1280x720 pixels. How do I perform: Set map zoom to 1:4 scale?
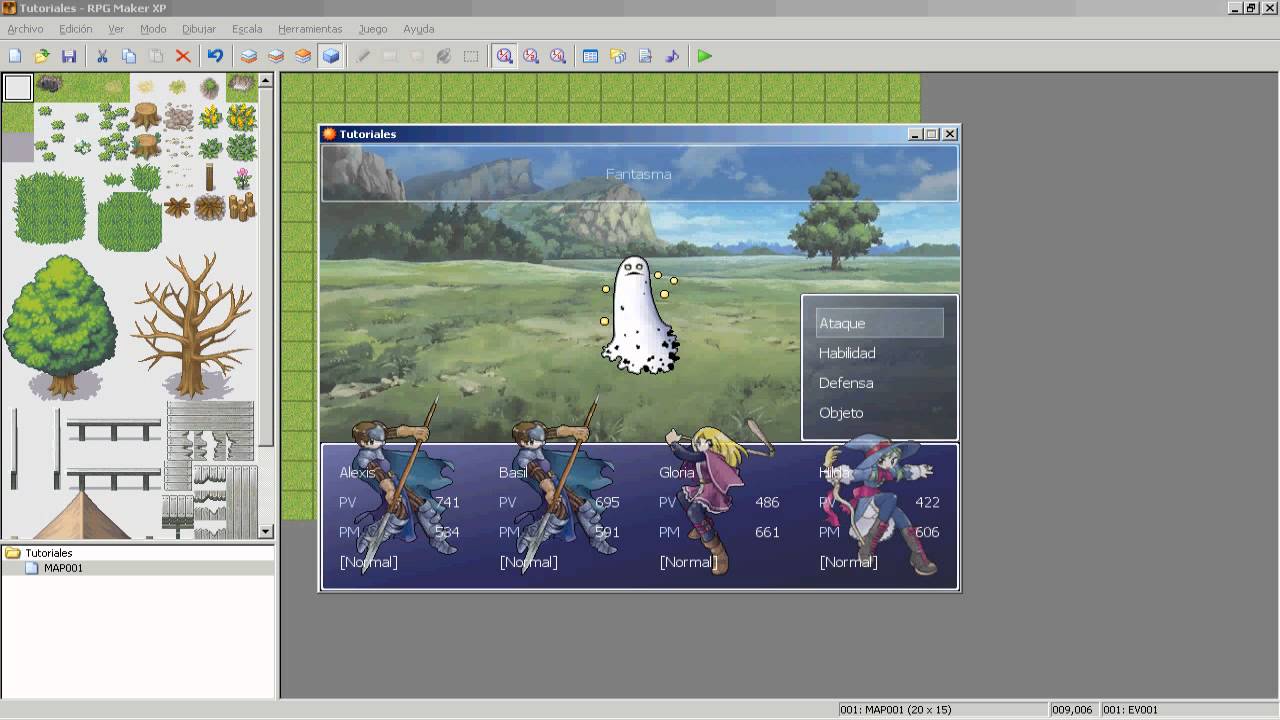coord(558,56)
